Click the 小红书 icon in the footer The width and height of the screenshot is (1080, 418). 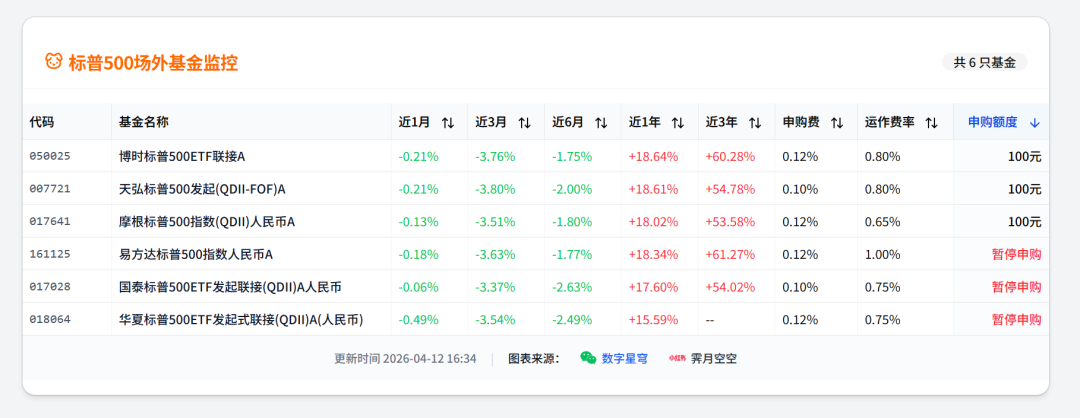[677, 358]
